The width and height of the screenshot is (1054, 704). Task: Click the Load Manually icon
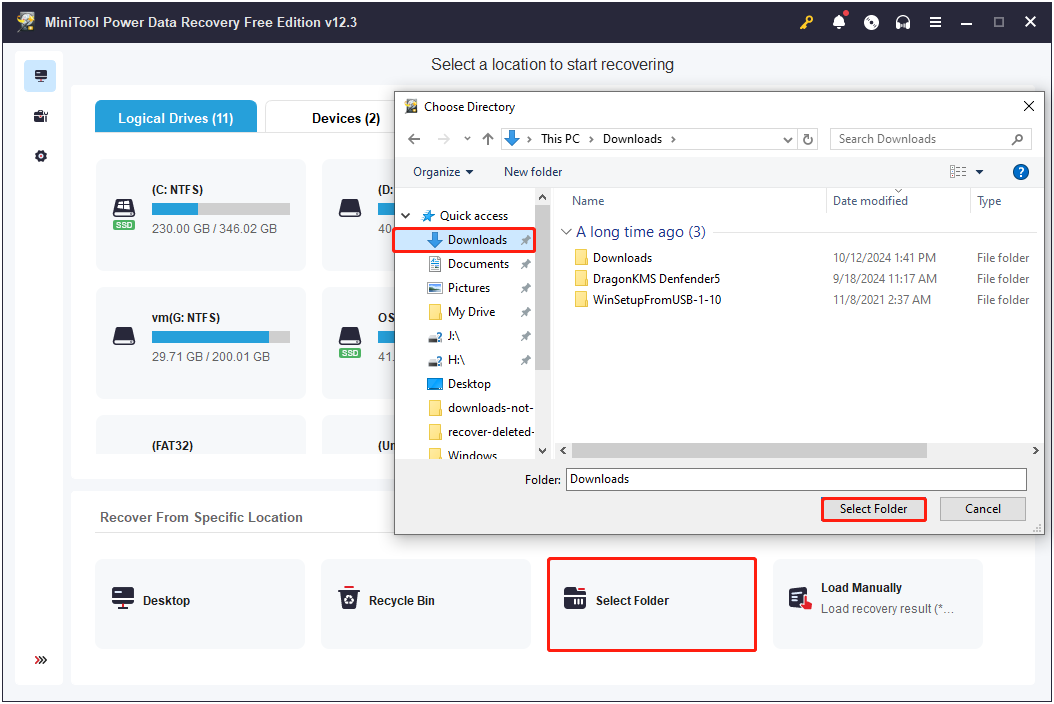point(800,598)
